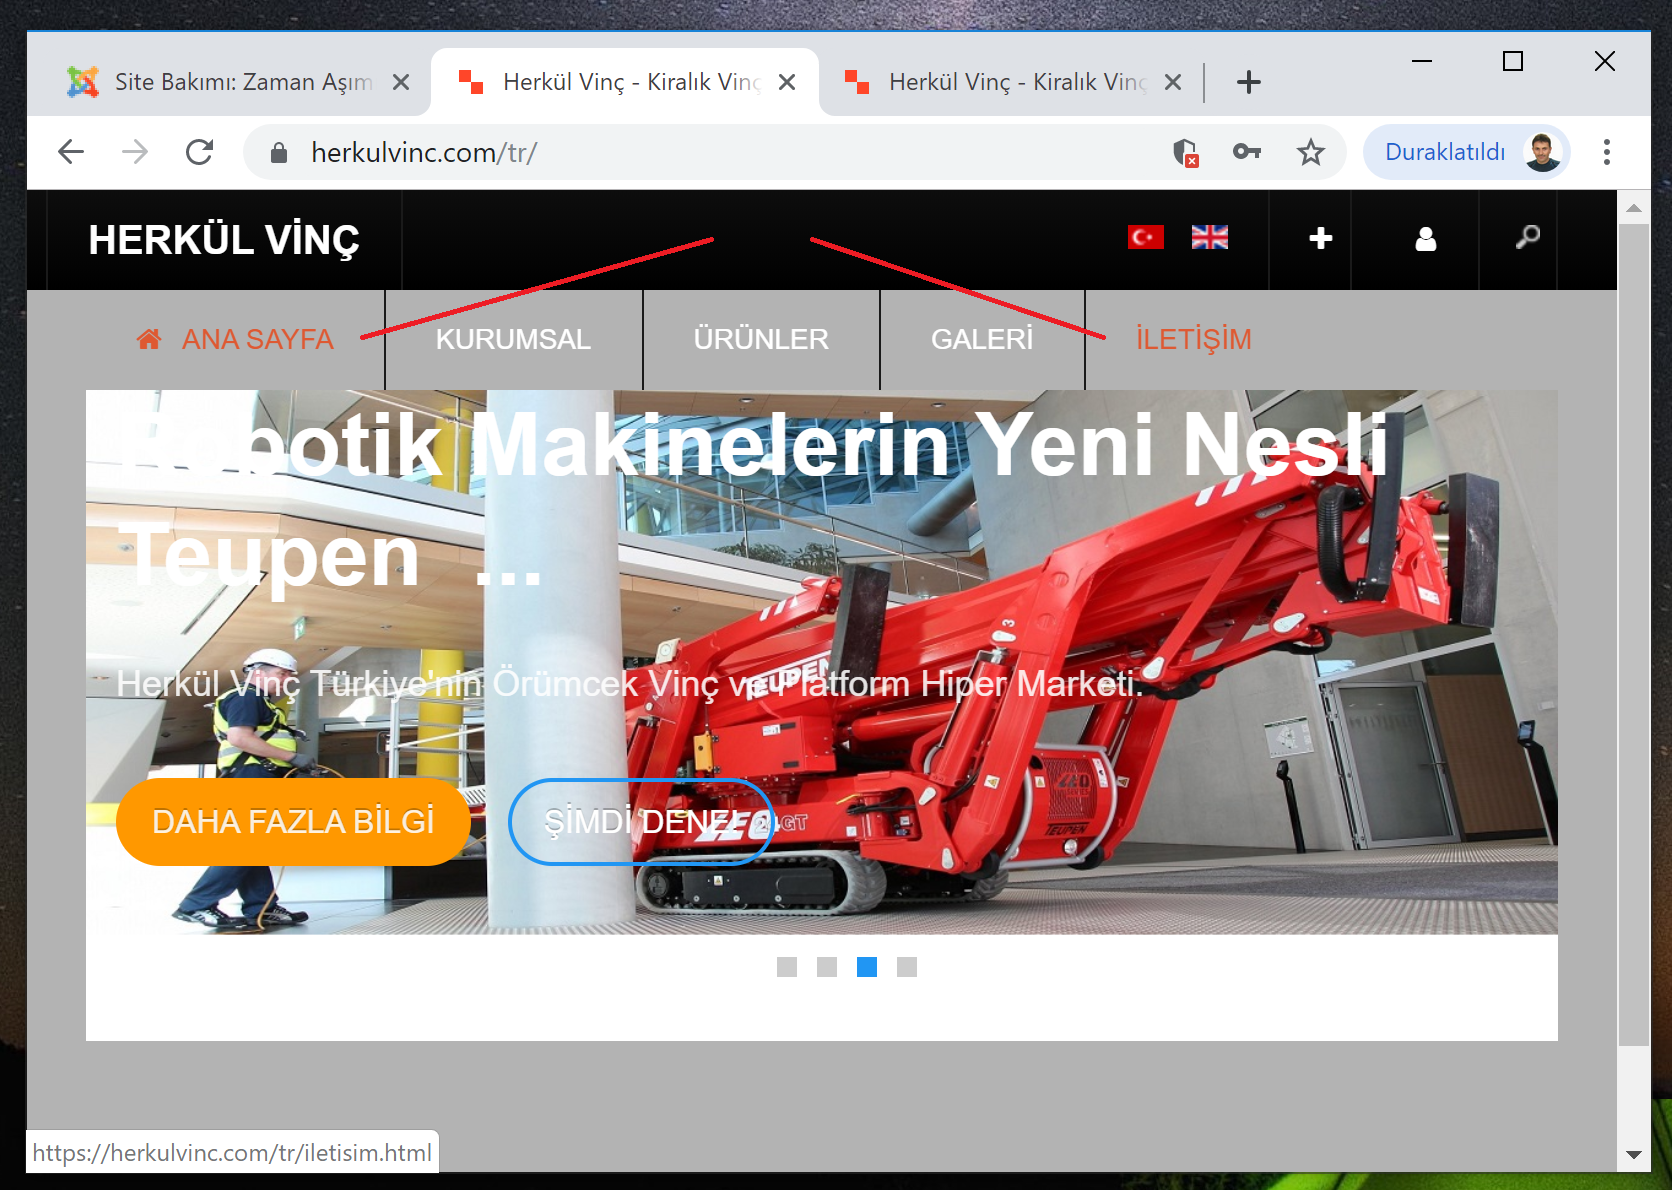The height and width of the screenshot is (1190, 1672).
Task: Open the user account icon
Action: pos(1426,238)
